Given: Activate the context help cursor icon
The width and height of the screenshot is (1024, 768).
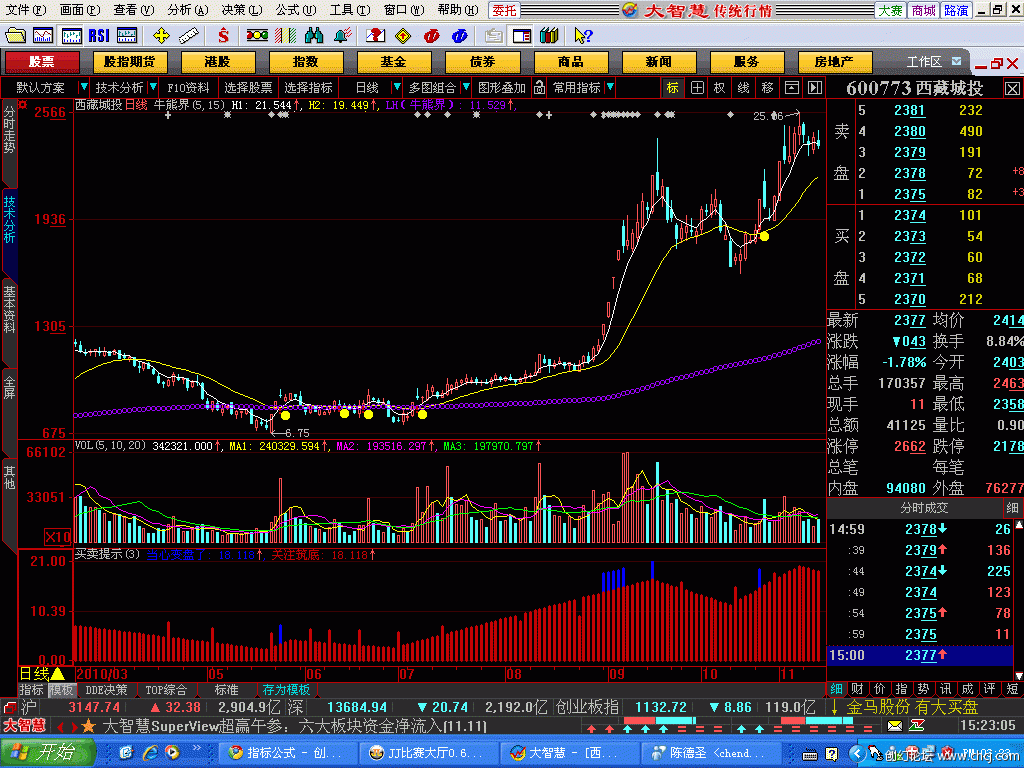Looking at the screenshot, I should click(582, 35).
